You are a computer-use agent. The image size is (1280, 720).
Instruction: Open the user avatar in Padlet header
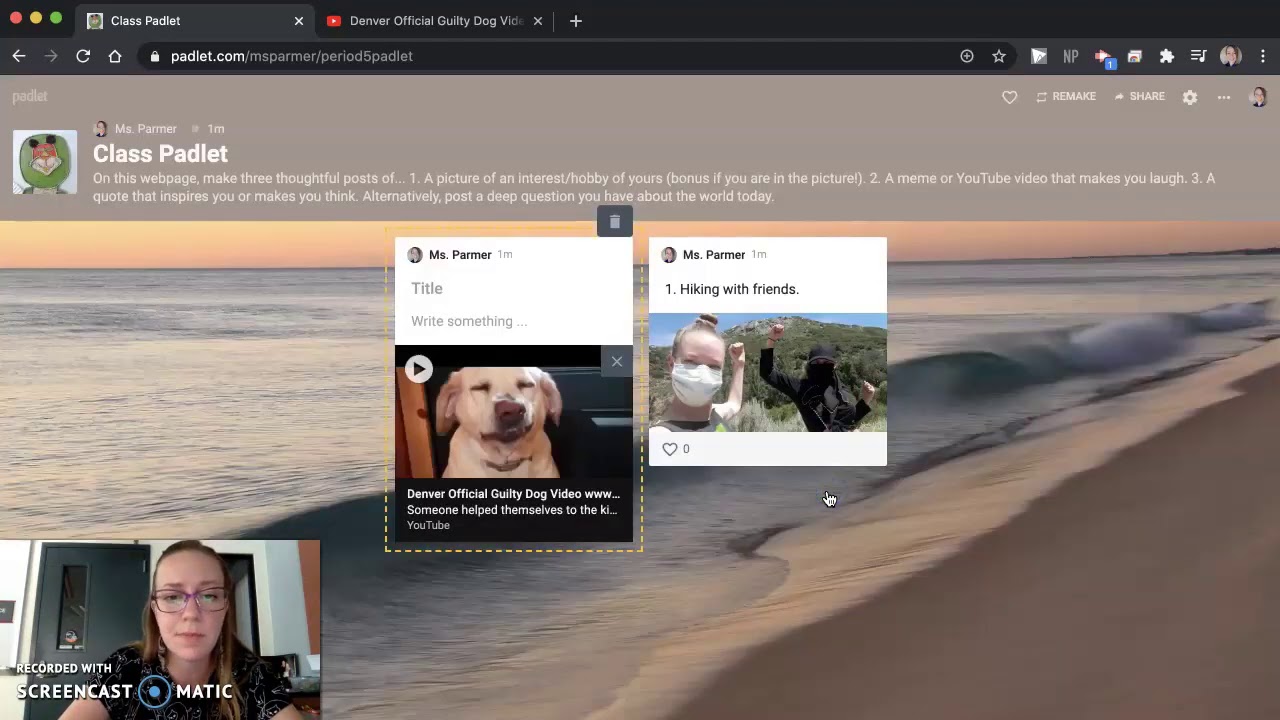[1258, 96]
